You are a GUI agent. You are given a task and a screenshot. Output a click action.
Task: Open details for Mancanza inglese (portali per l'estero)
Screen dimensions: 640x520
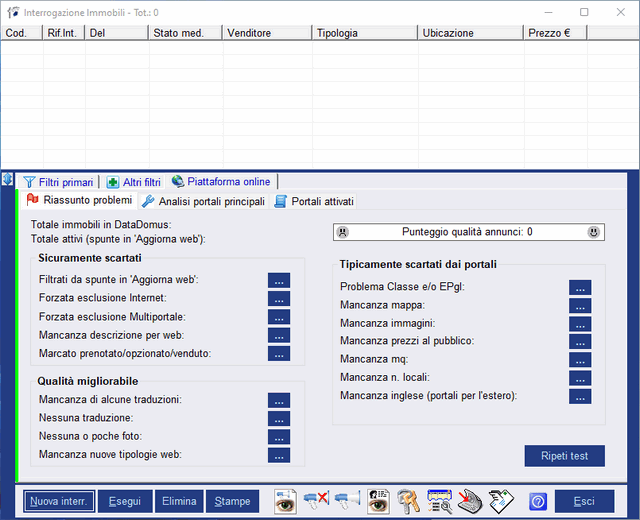(580, 397)
